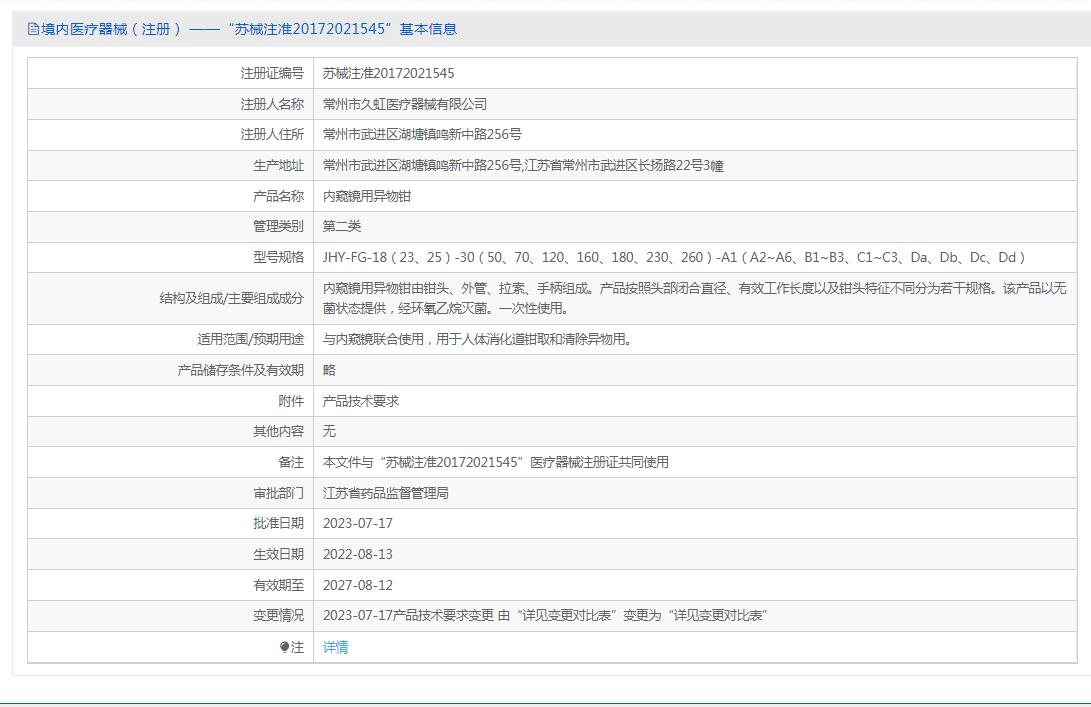Select registration number value 苏械注准20172021545

coord(388,74)
